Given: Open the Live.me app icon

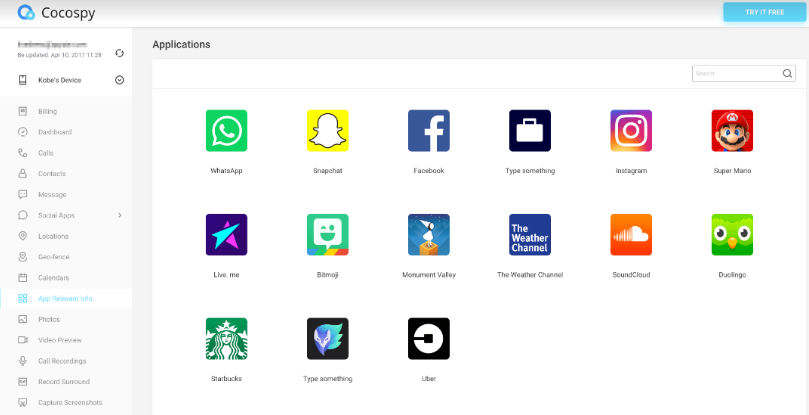Looking at the screenshot, I should click(x=226, y=235).
